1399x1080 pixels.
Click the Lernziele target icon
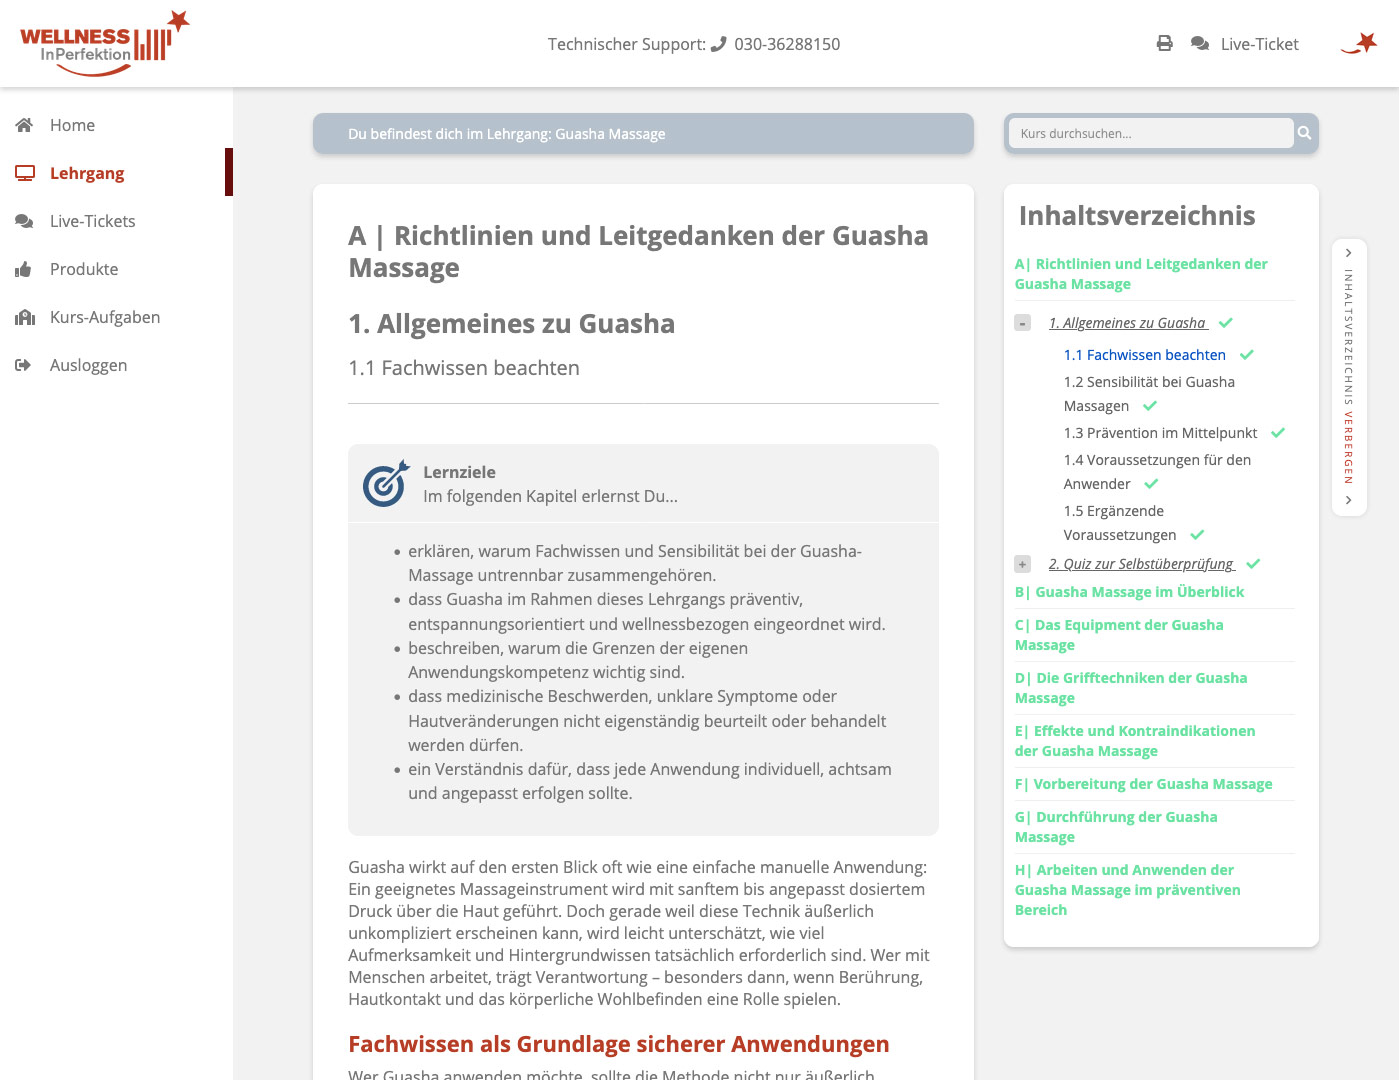pyautogui.click(x=386, y=483)
